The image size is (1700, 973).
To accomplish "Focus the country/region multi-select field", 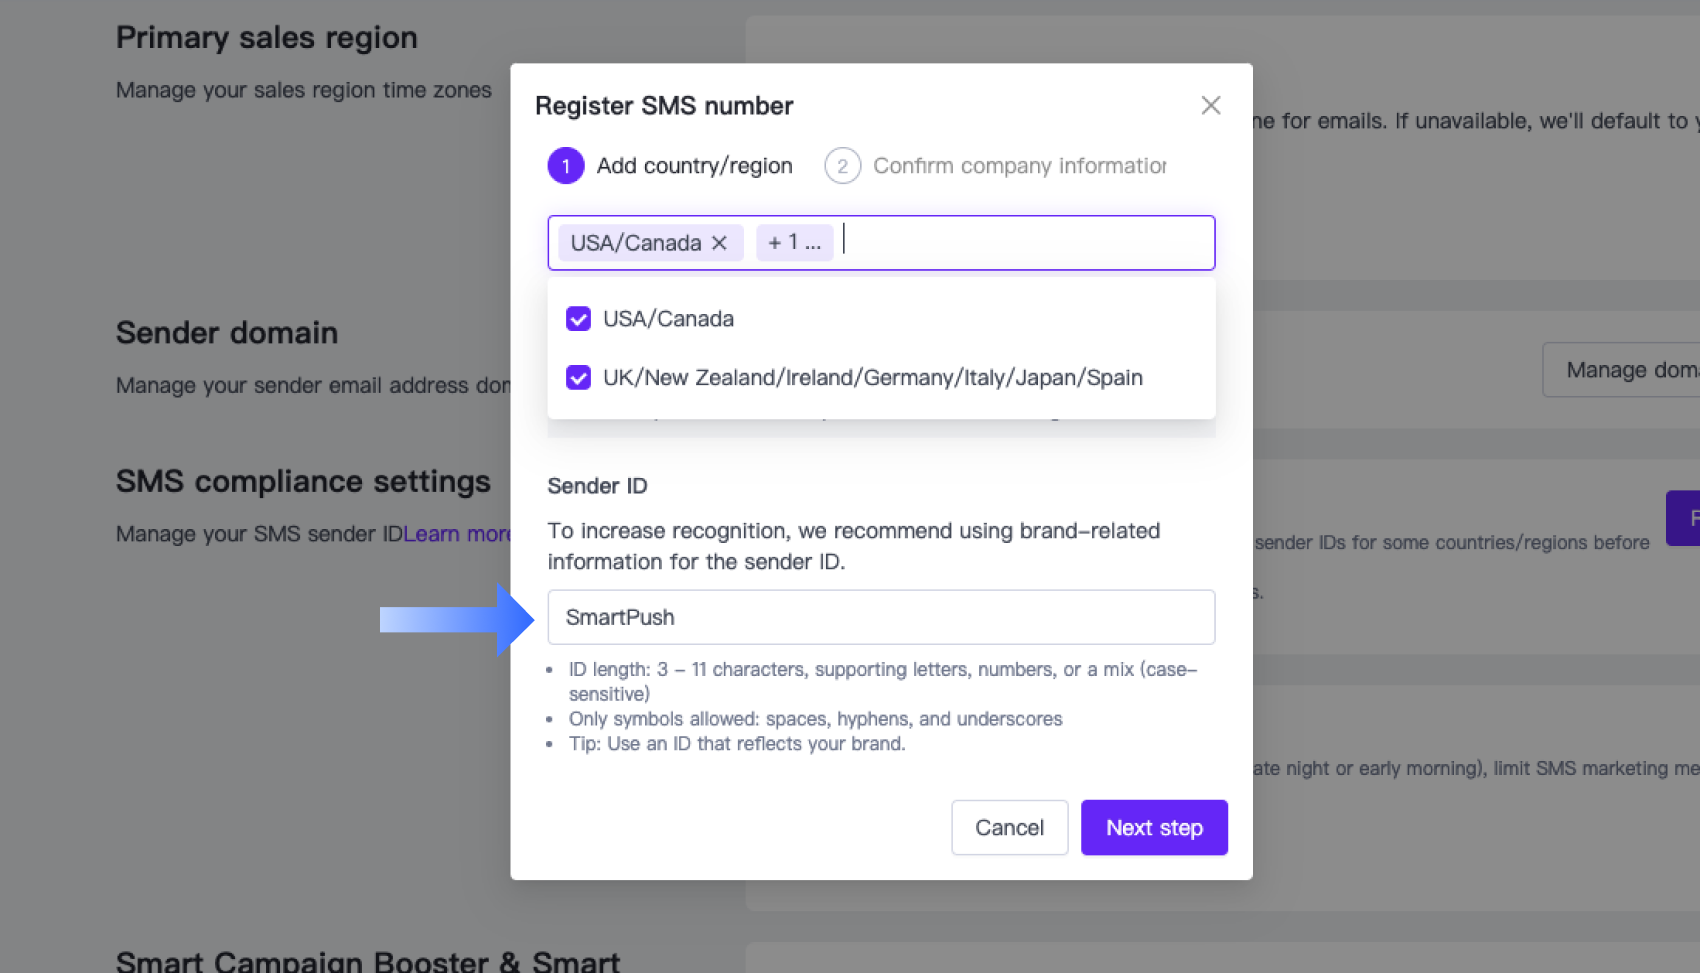I will pos(1020,243).
